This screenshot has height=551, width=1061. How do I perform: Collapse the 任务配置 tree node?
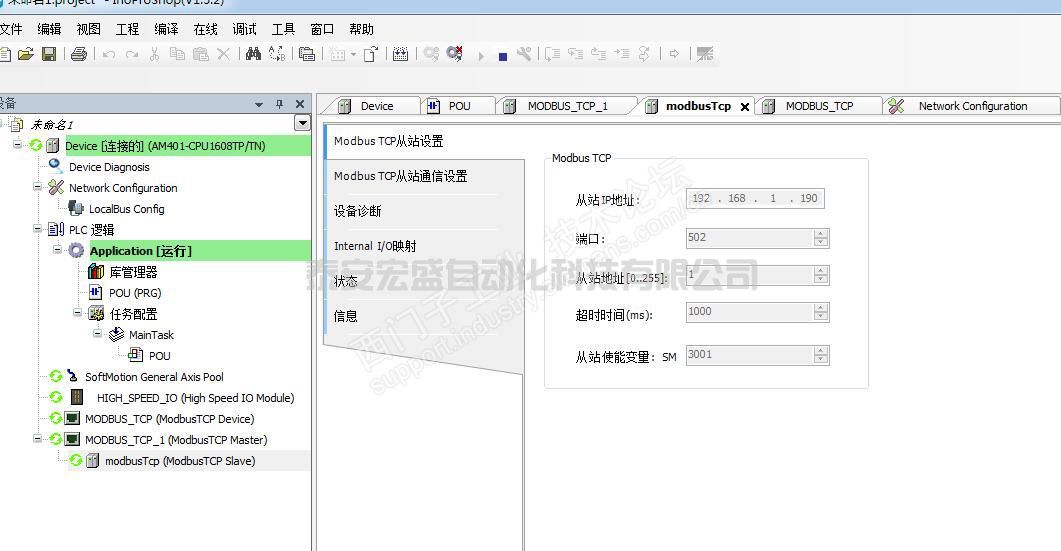[78, 313]
